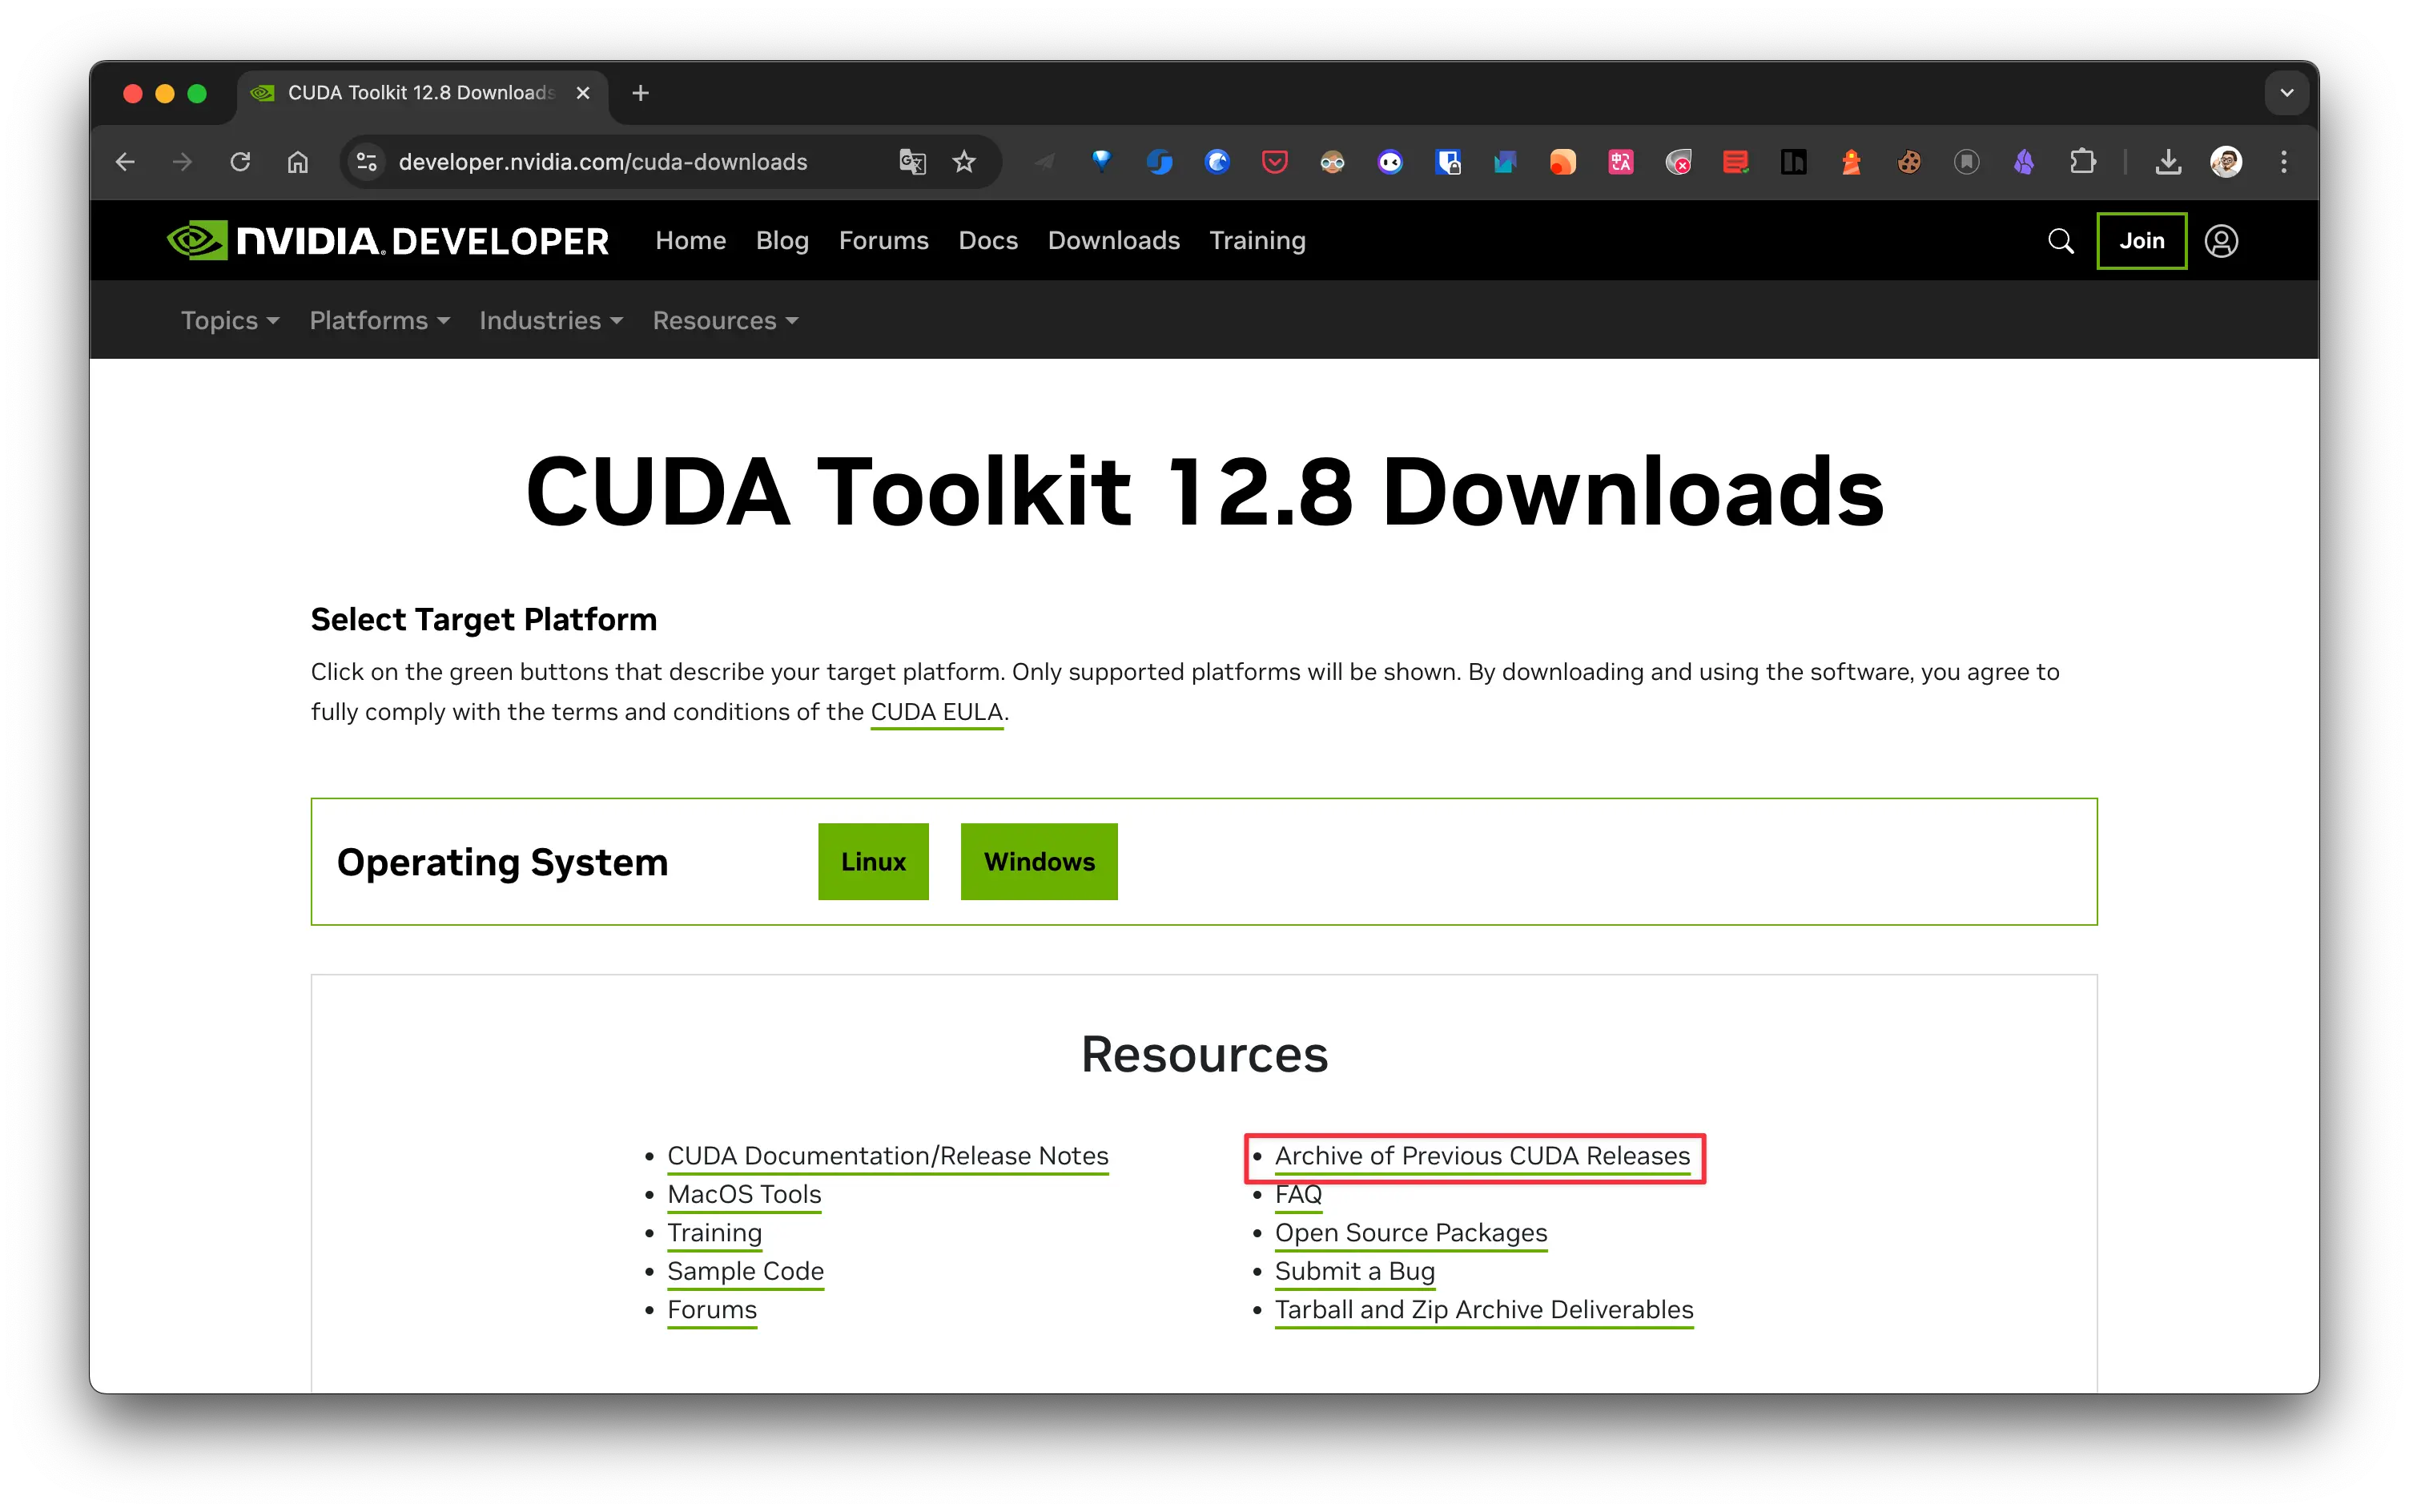
Task: Open the browser downloads arrow icon
Action: click(2168, 162)
